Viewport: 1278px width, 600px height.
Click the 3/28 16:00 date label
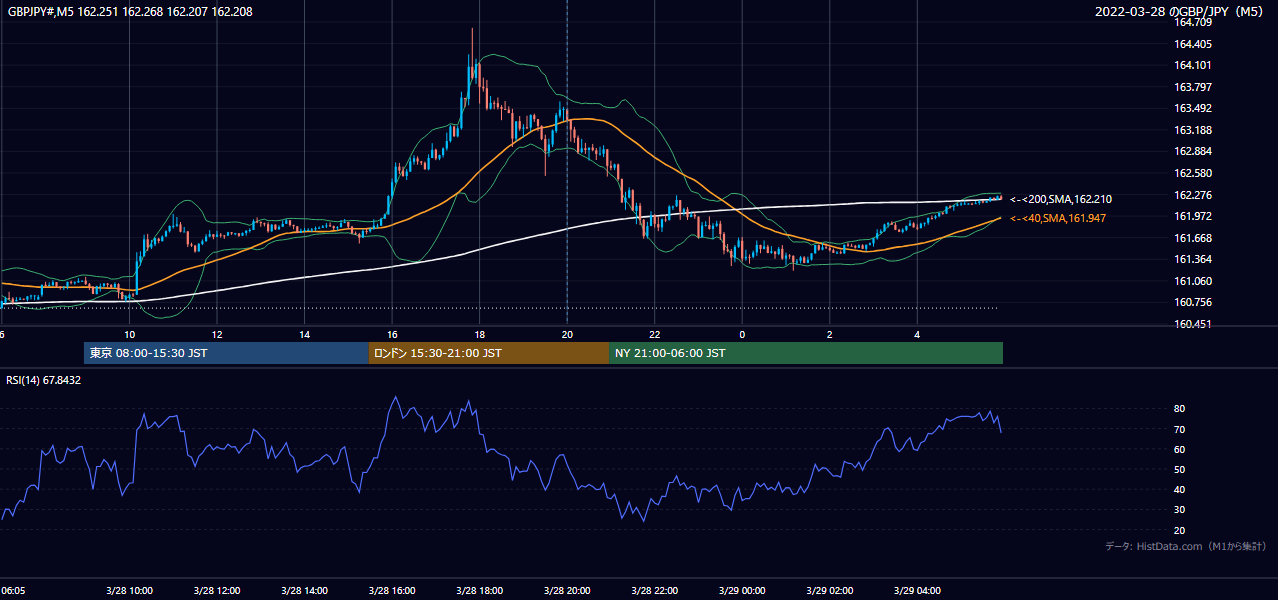[393, 591]
